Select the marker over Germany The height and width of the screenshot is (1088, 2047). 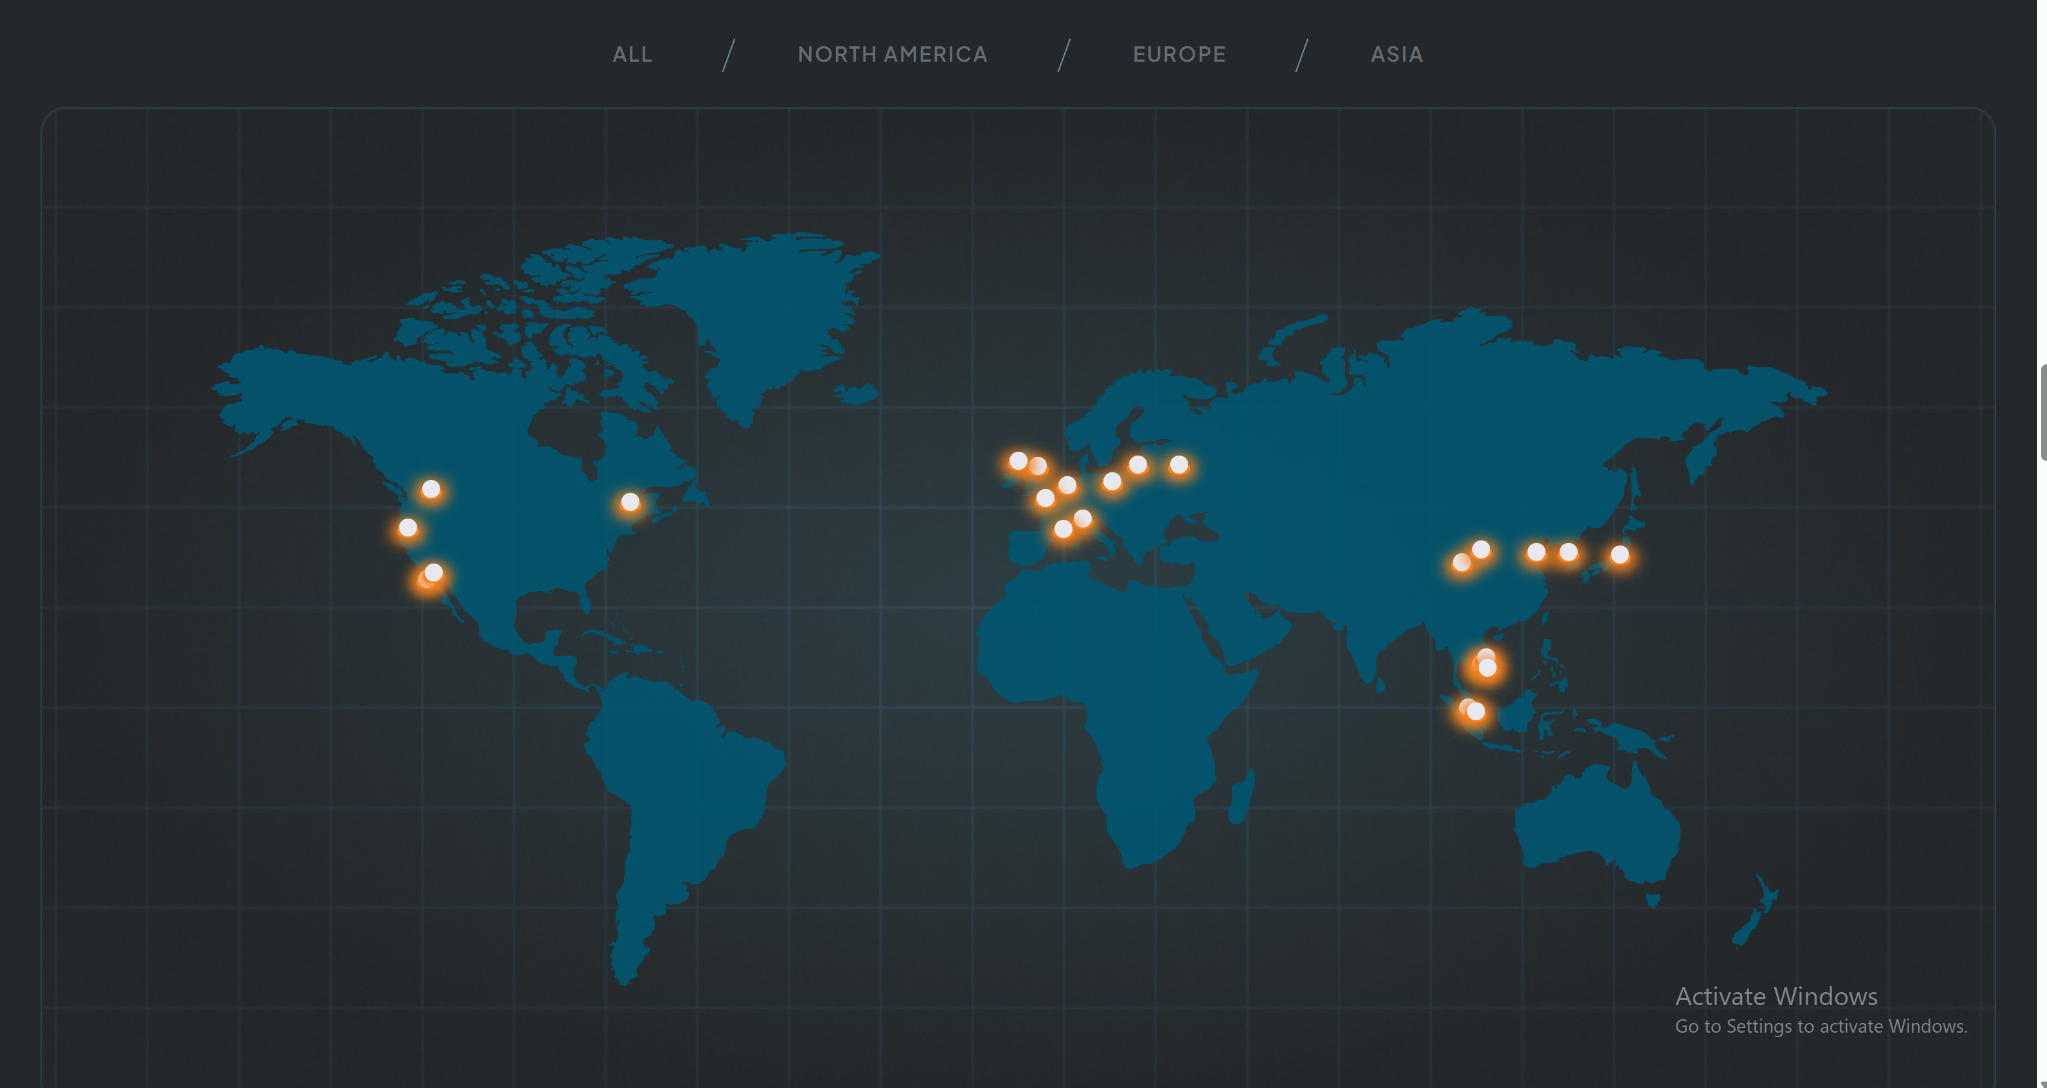(x=1112, y=482)
